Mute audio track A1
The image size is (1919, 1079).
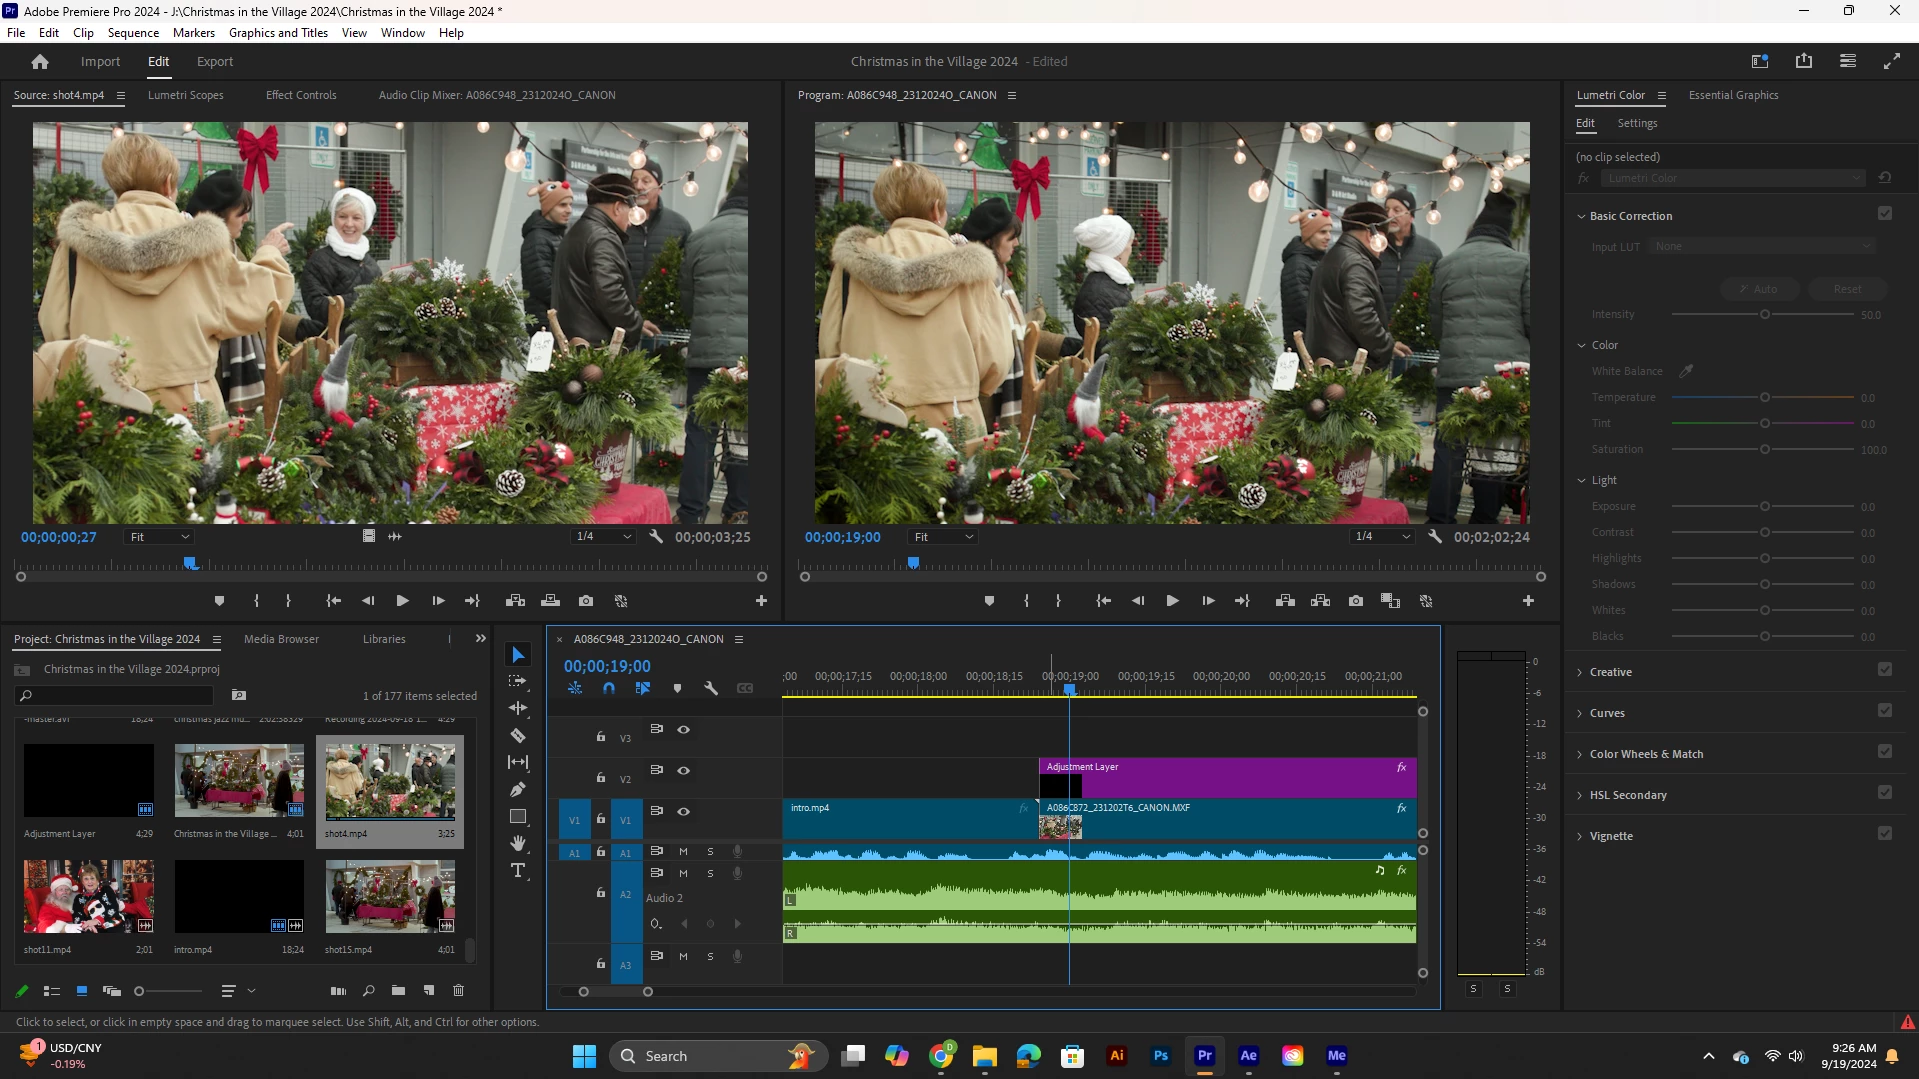pos(684,852)
